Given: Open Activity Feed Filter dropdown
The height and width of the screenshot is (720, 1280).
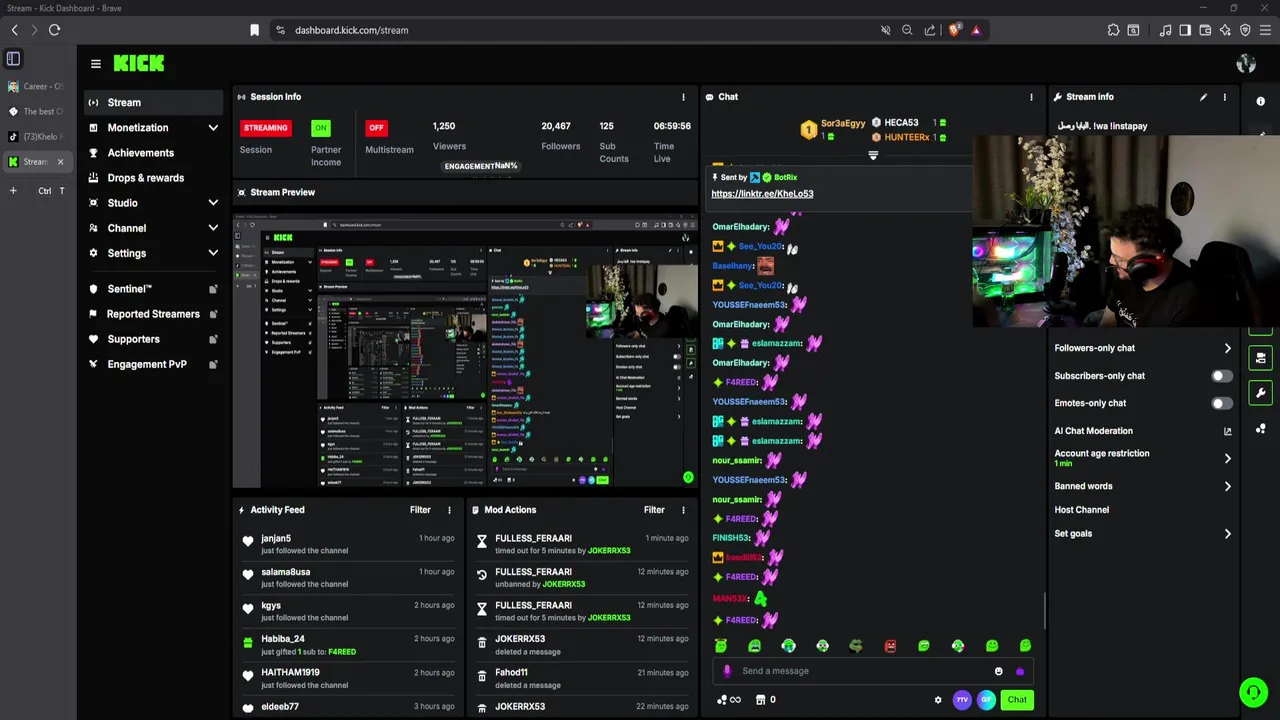Looking at the screenshot, I should pyautogui.click(x=420, y=510).
